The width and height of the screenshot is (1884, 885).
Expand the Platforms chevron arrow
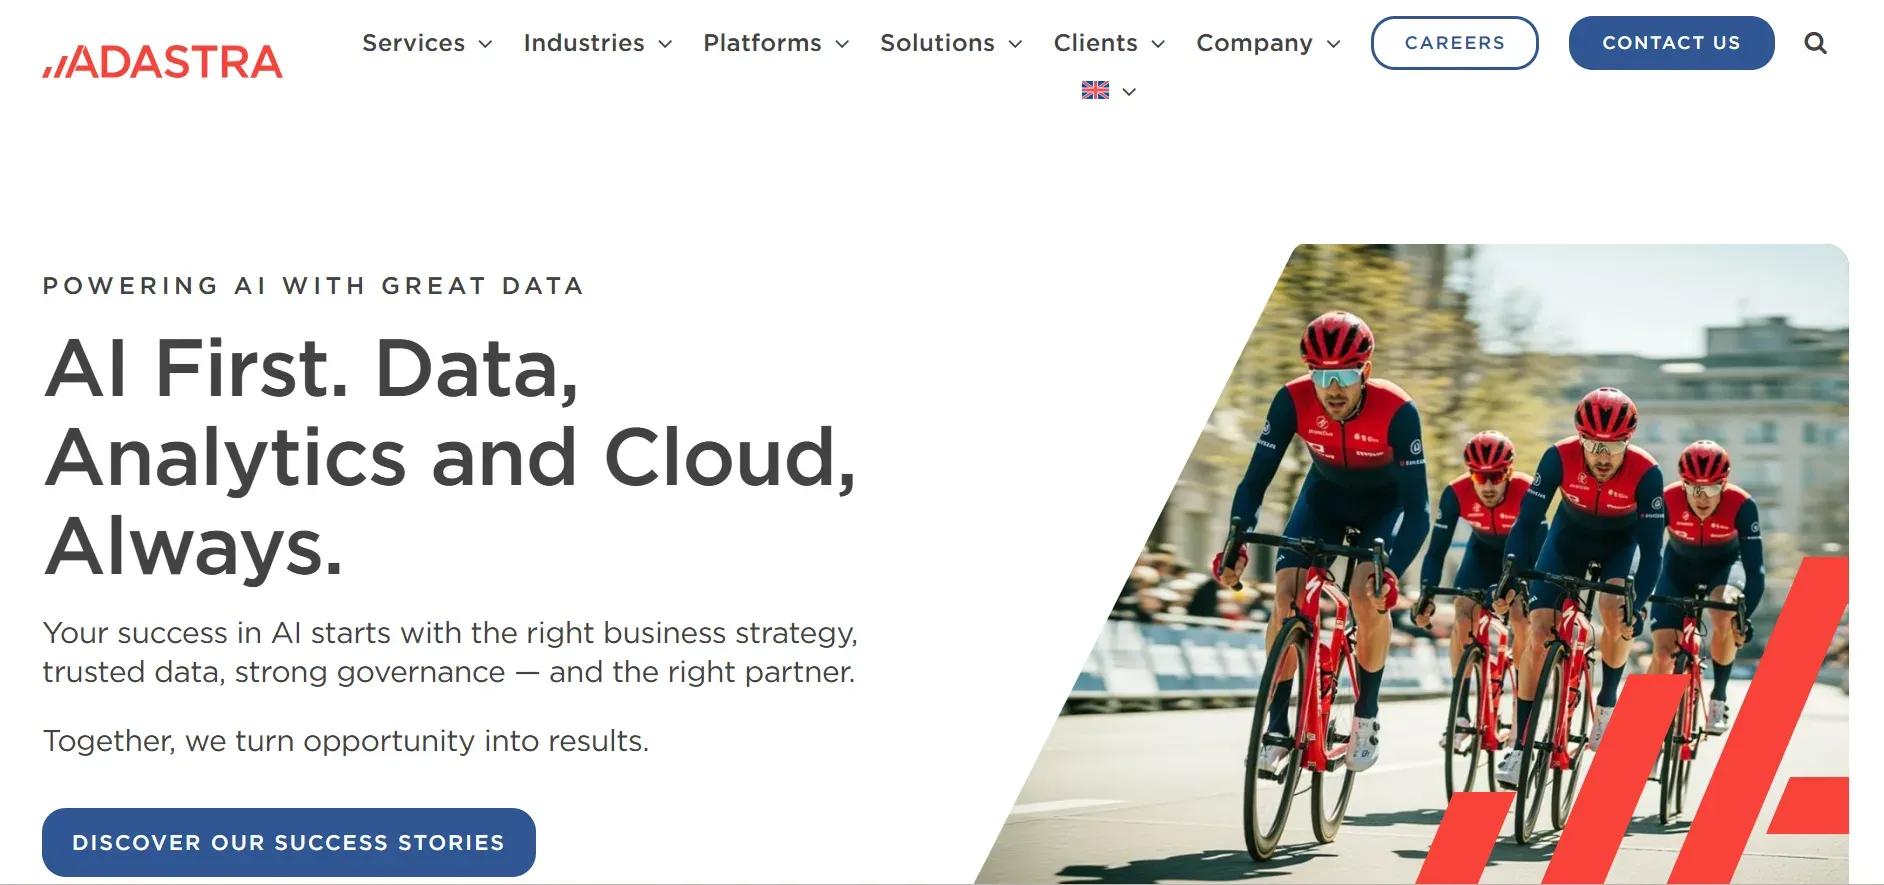842,44
